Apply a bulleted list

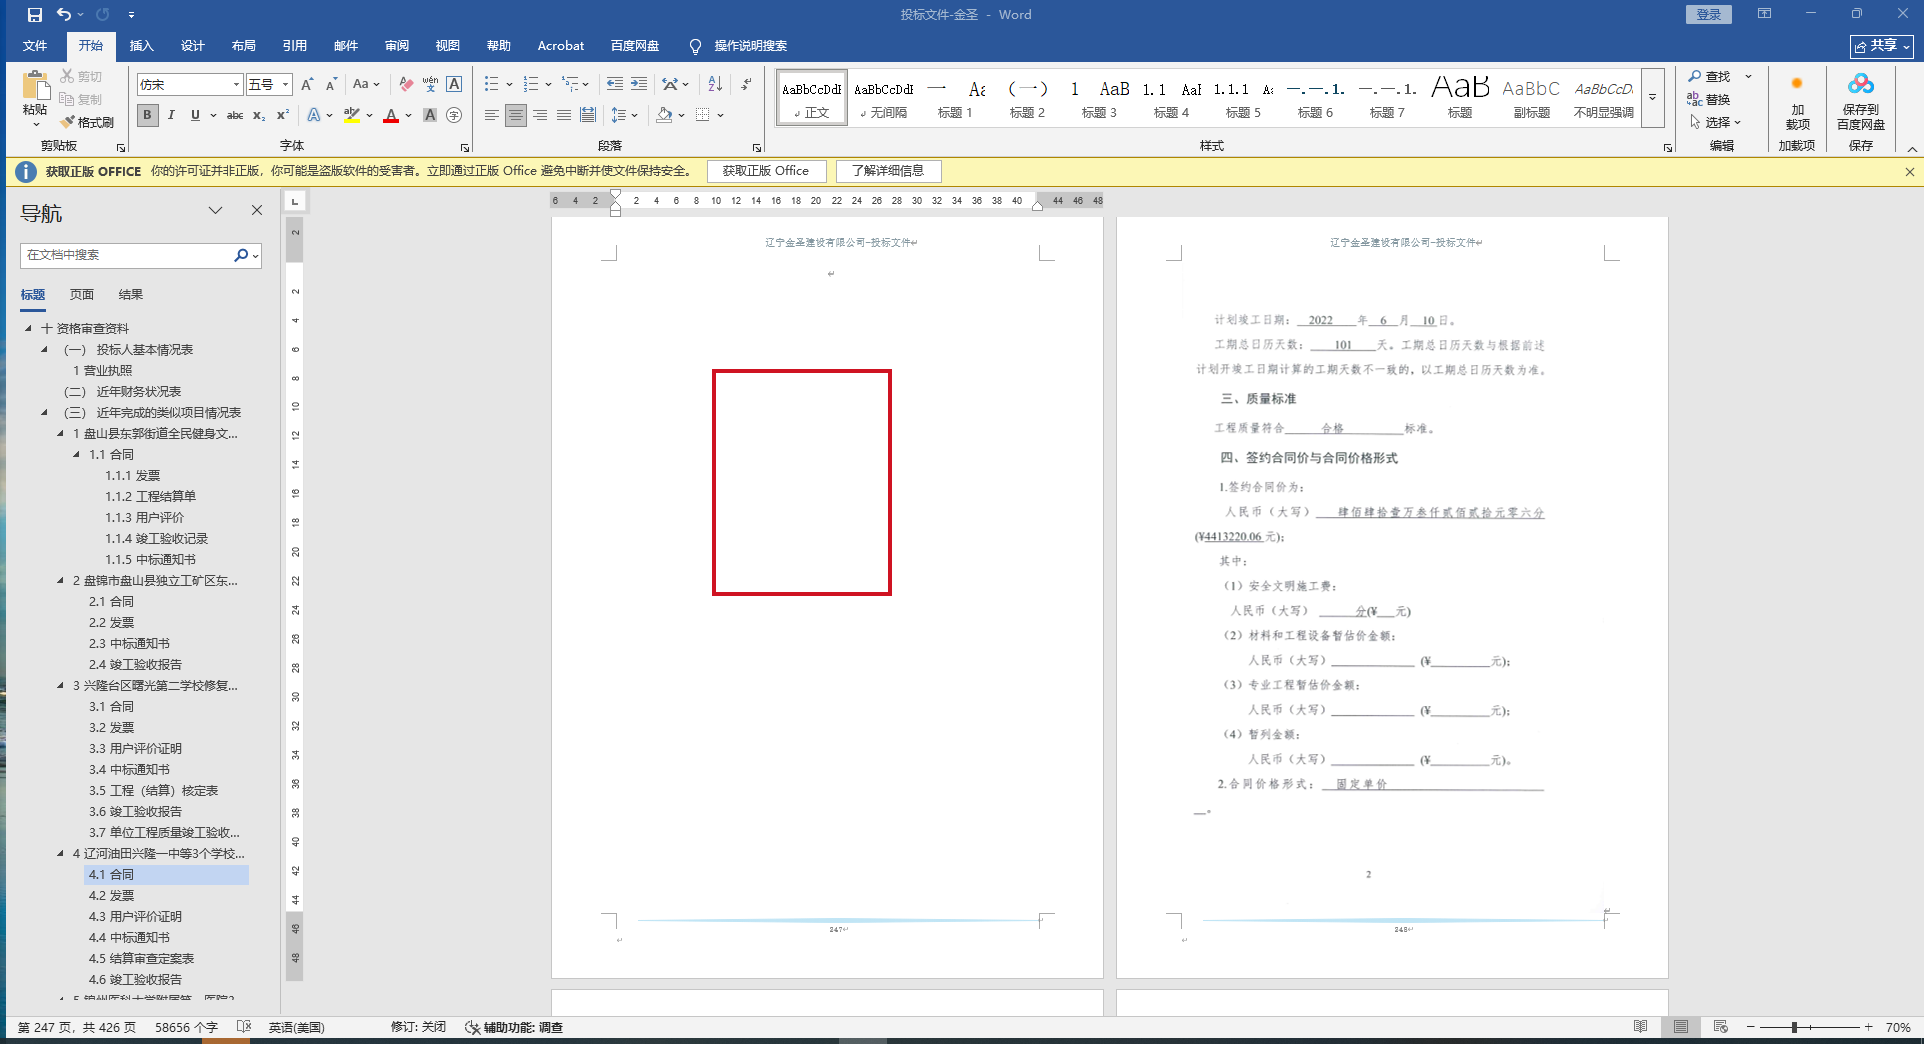click(491, 84)
